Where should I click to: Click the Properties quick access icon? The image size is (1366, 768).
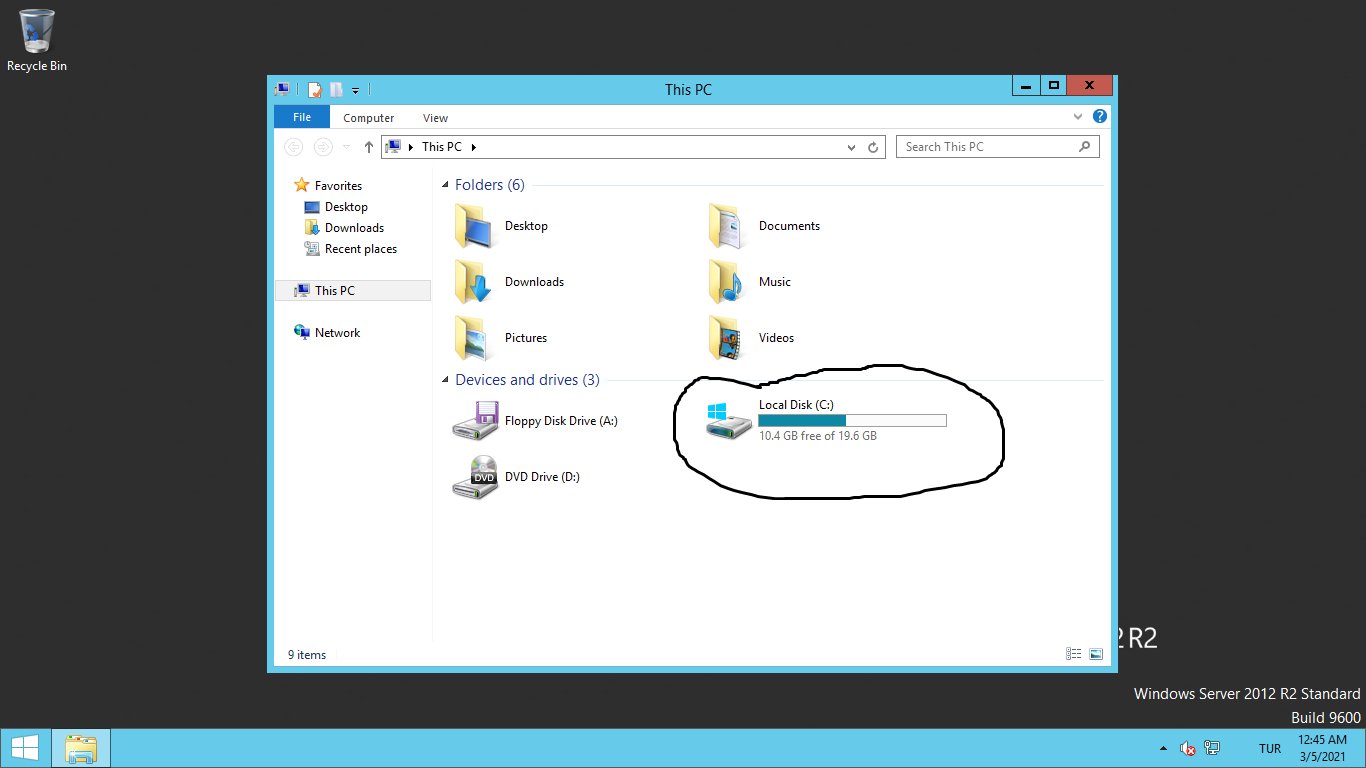(315, 90)
